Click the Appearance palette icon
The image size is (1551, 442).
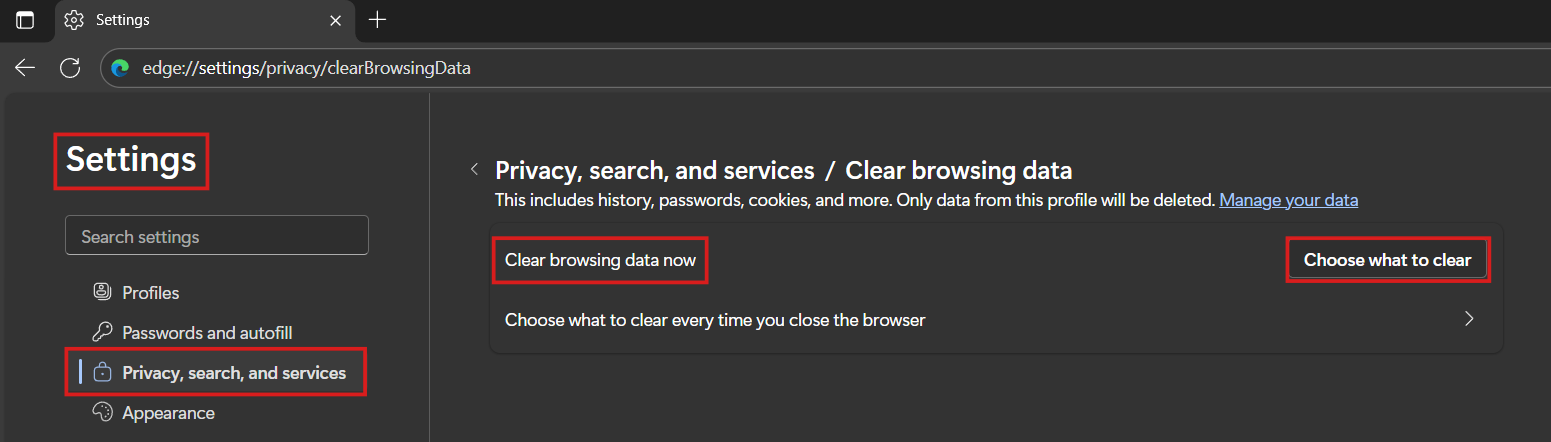click(x=102, y=413)
